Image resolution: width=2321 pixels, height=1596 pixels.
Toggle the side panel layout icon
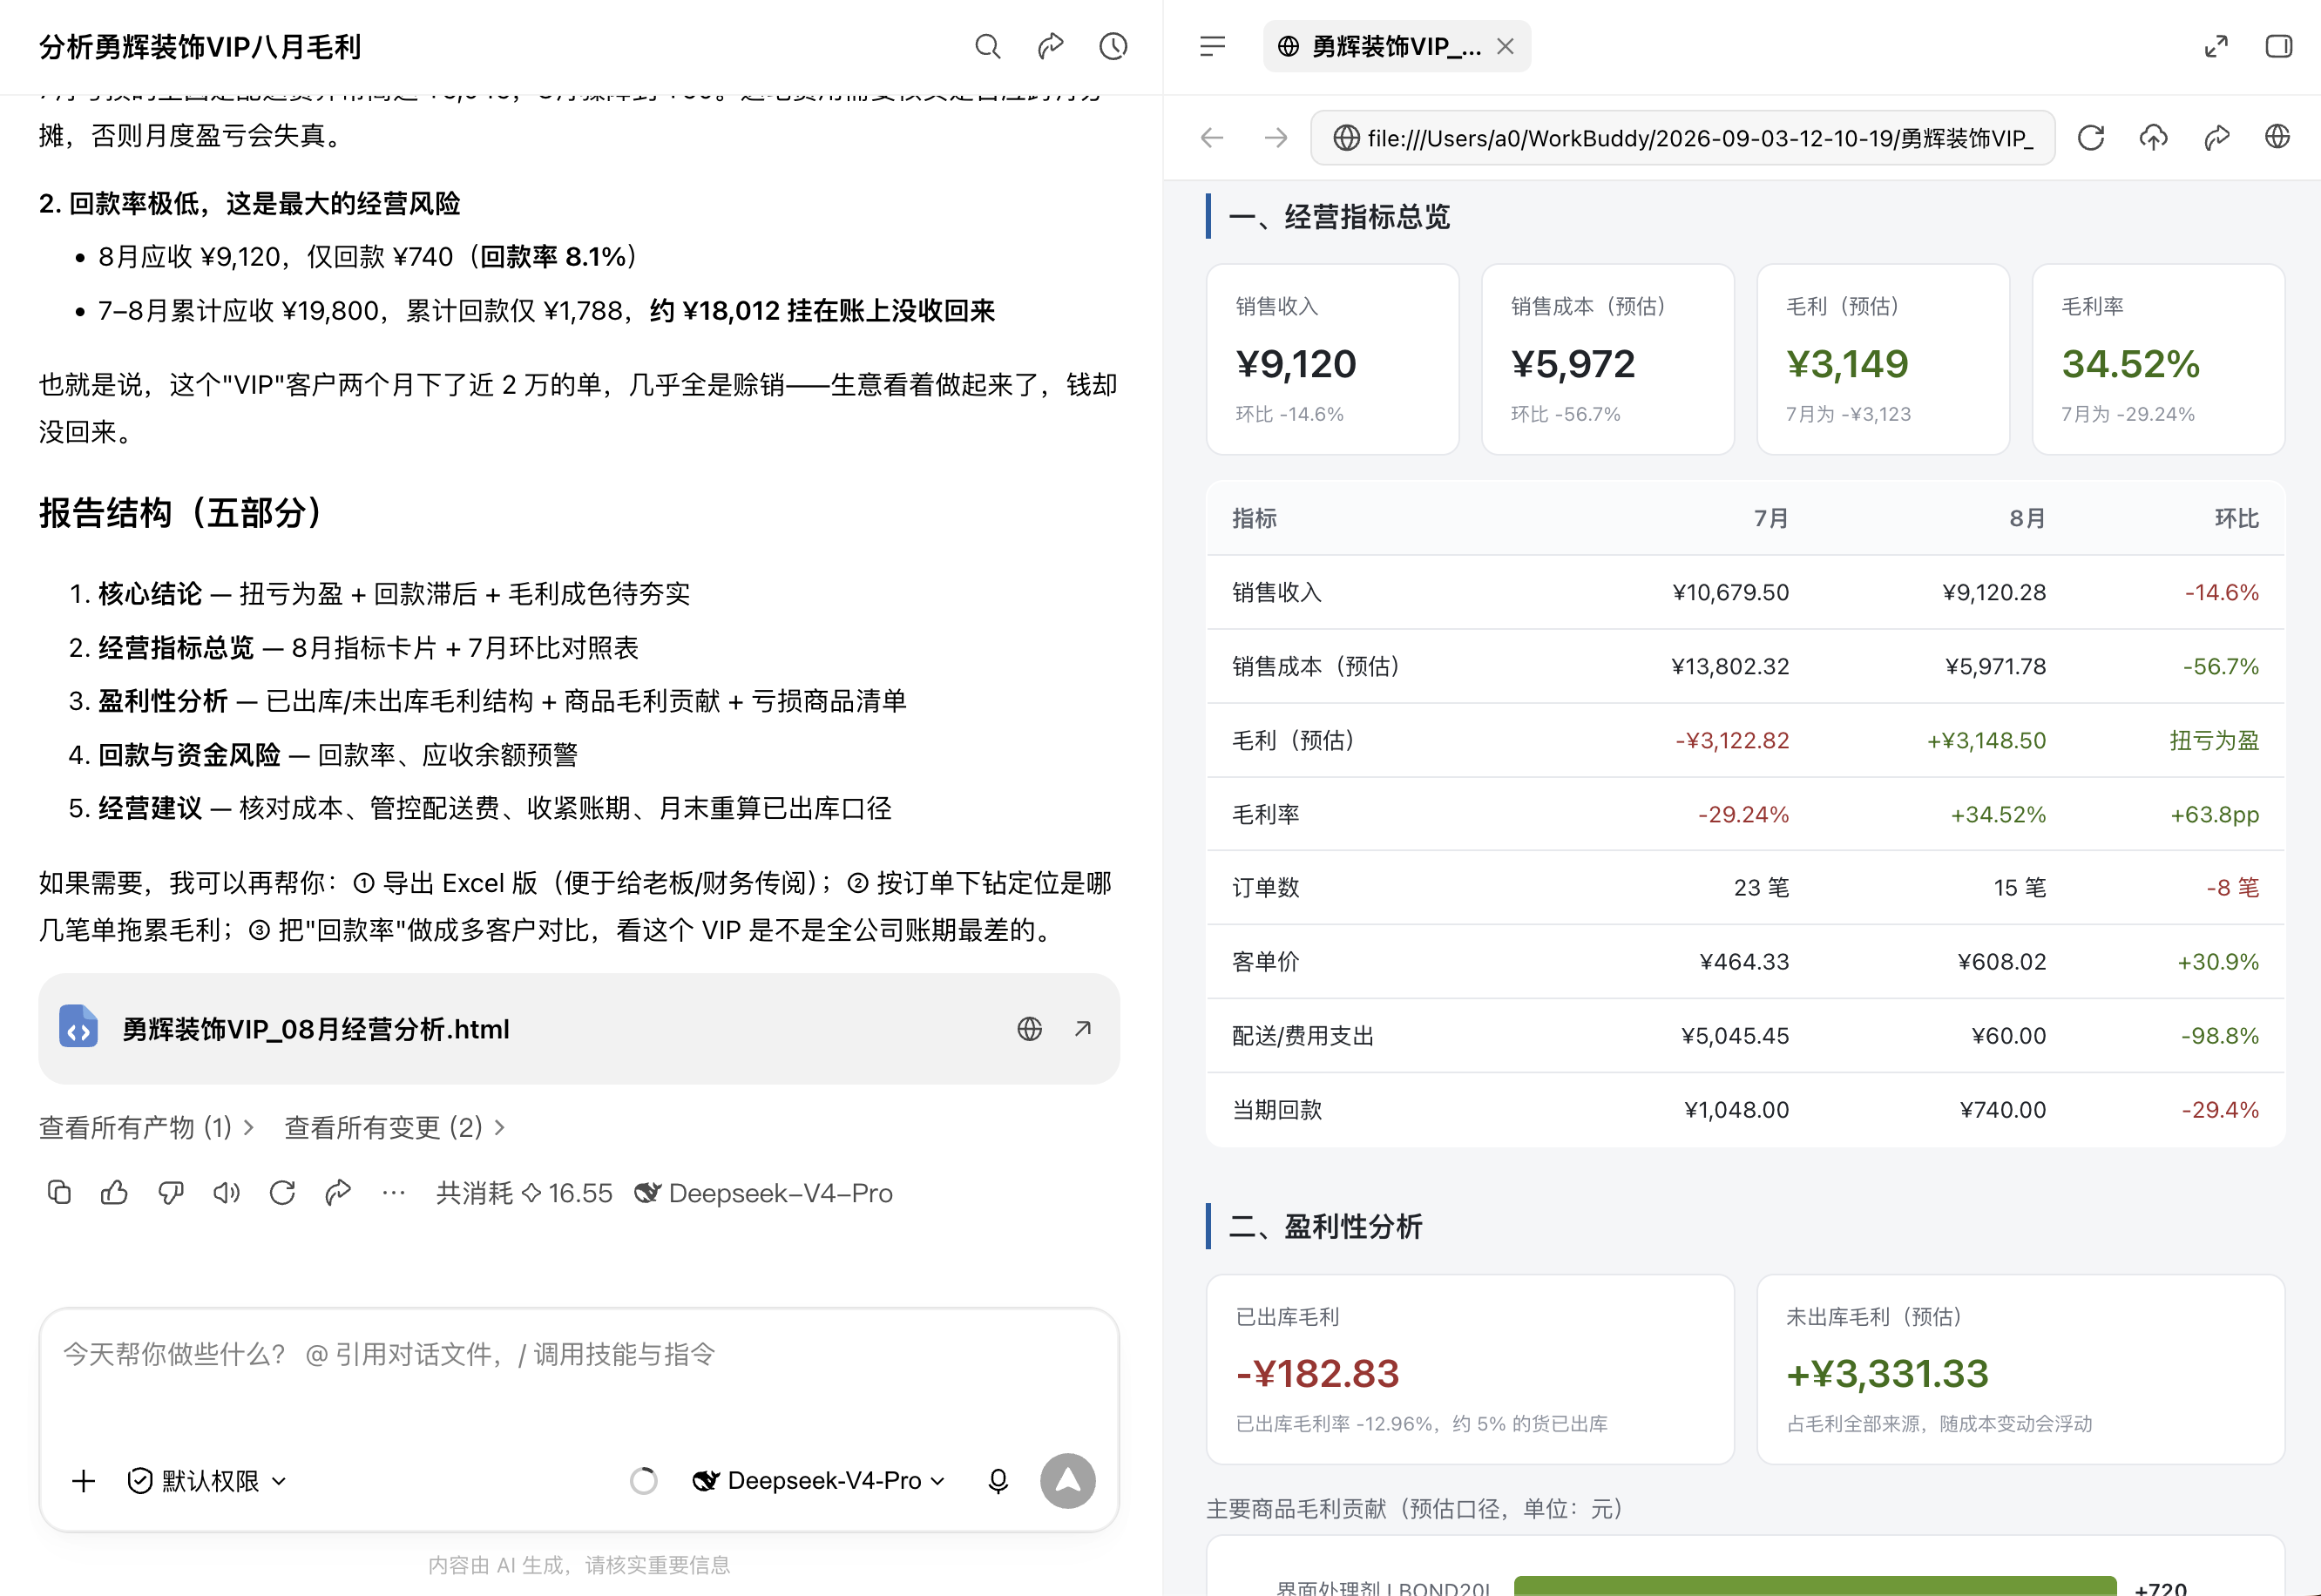click(x=2279, y=46)
